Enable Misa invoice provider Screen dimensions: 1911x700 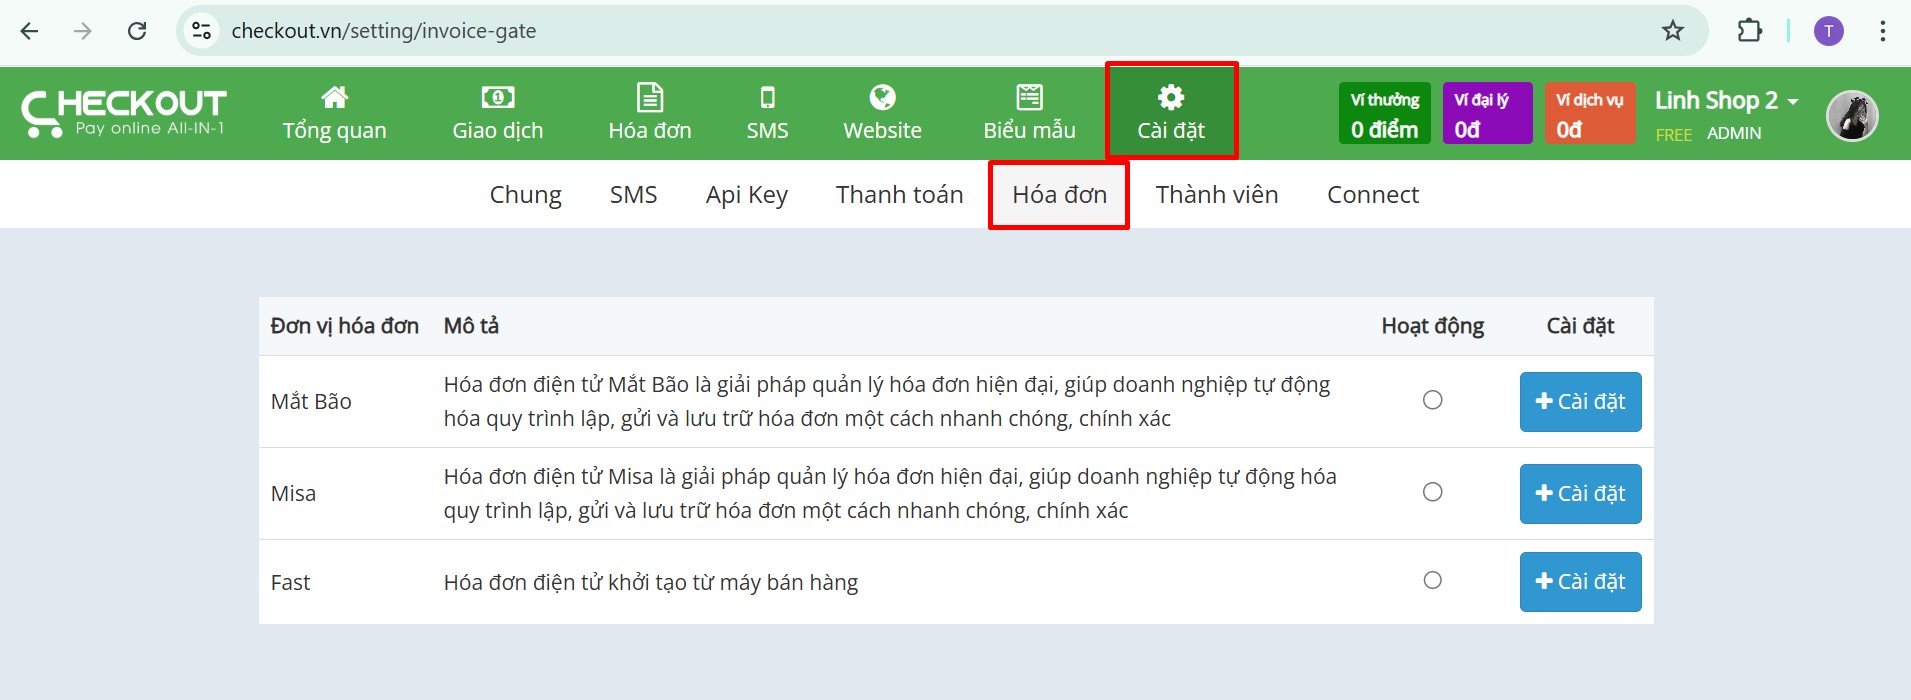coord(1432,492)
